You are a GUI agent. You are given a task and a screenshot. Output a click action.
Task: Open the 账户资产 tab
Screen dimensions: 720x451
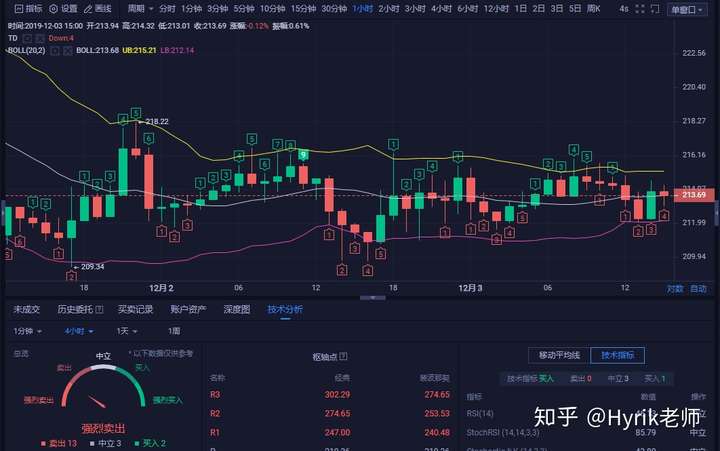[188, 310]
